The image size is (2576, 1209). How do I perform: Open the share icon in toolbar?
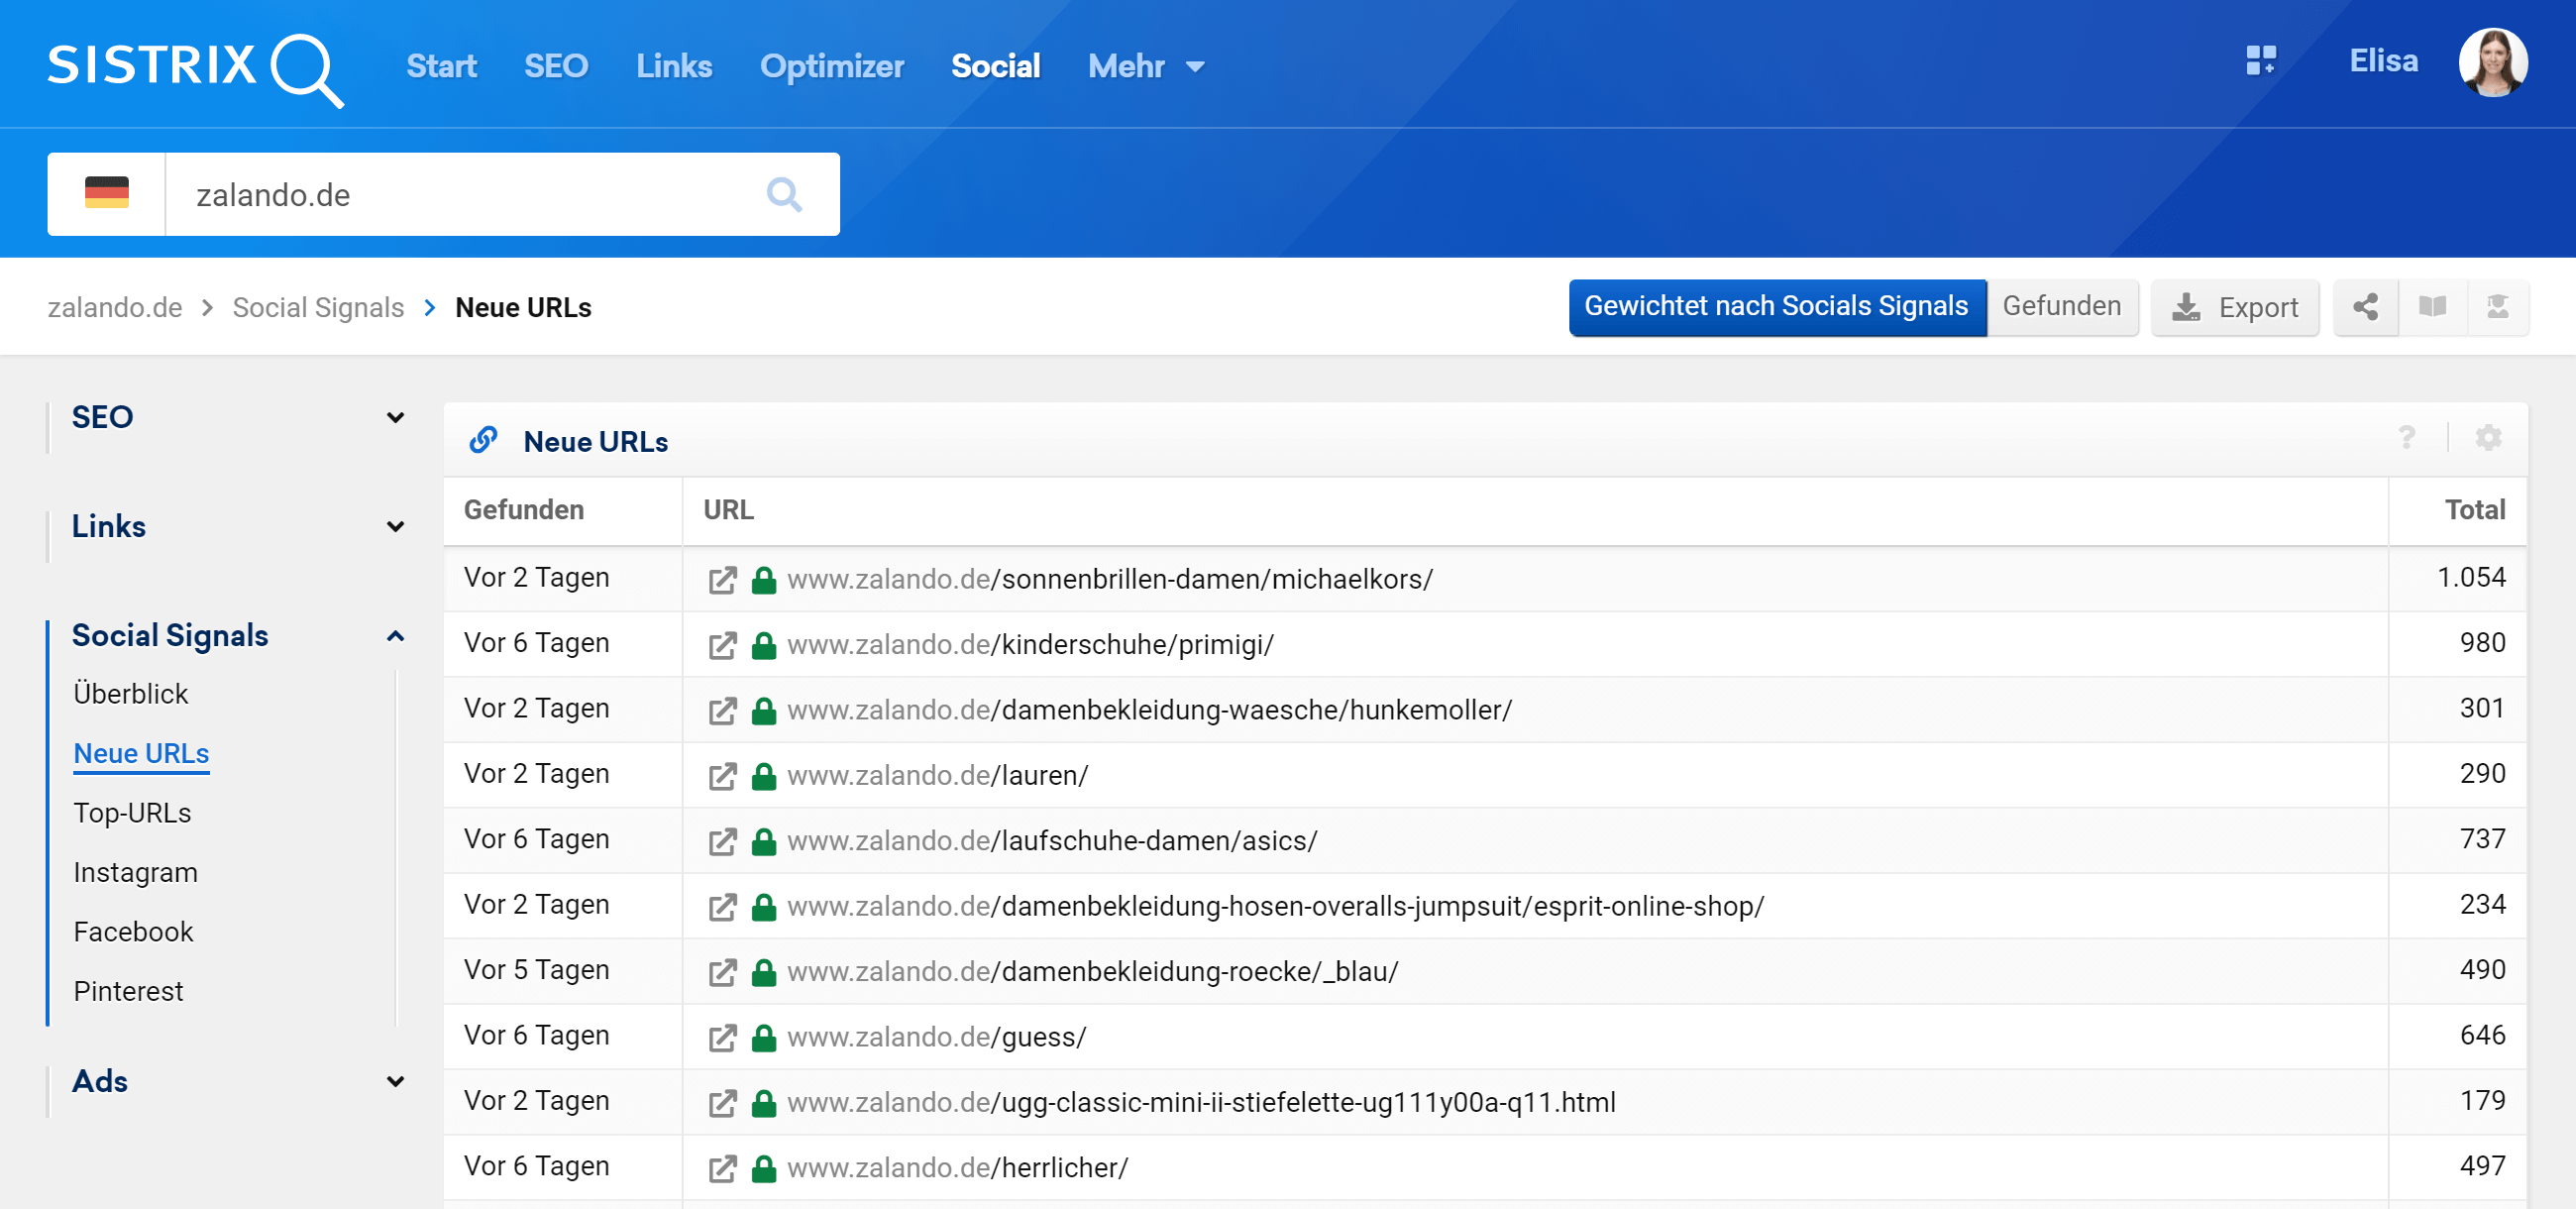point(2364,307)
